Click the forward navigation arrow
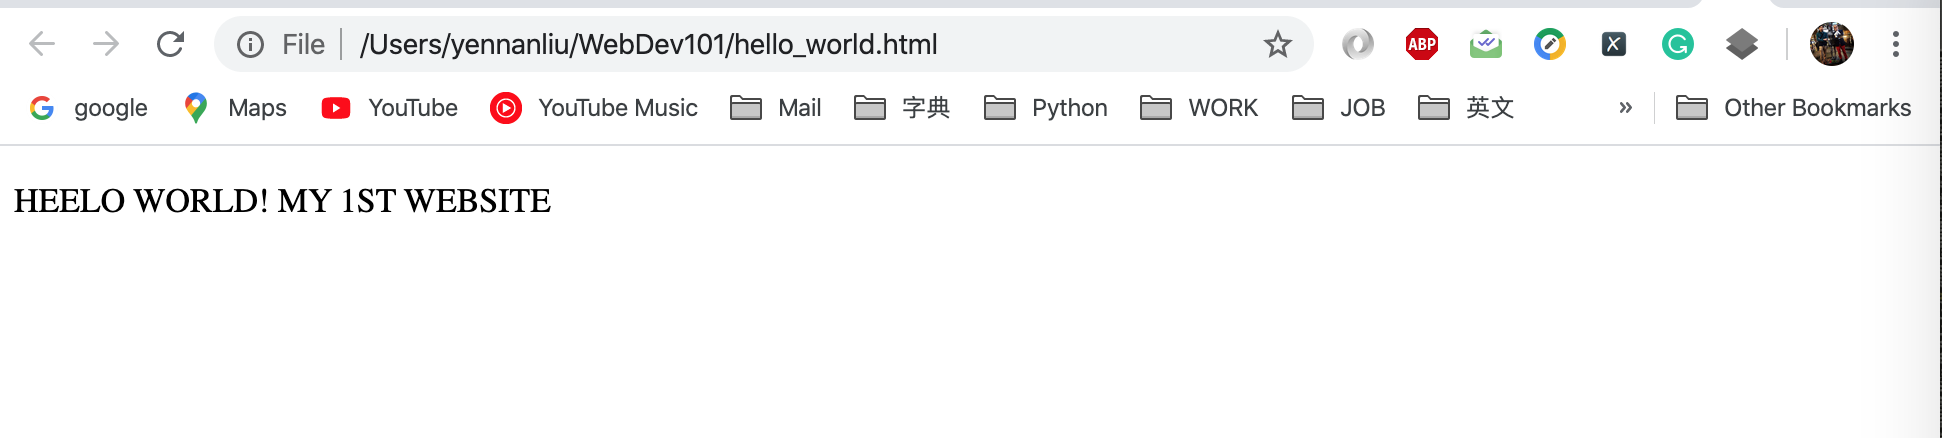 [106, 44]
